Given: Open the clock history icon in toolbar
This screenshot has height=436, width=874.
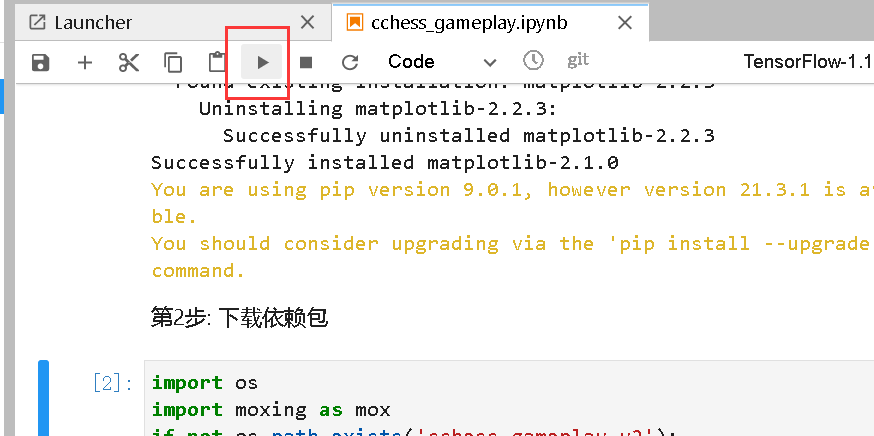Looking at the screenshot, I should click(x=533, y=60).
